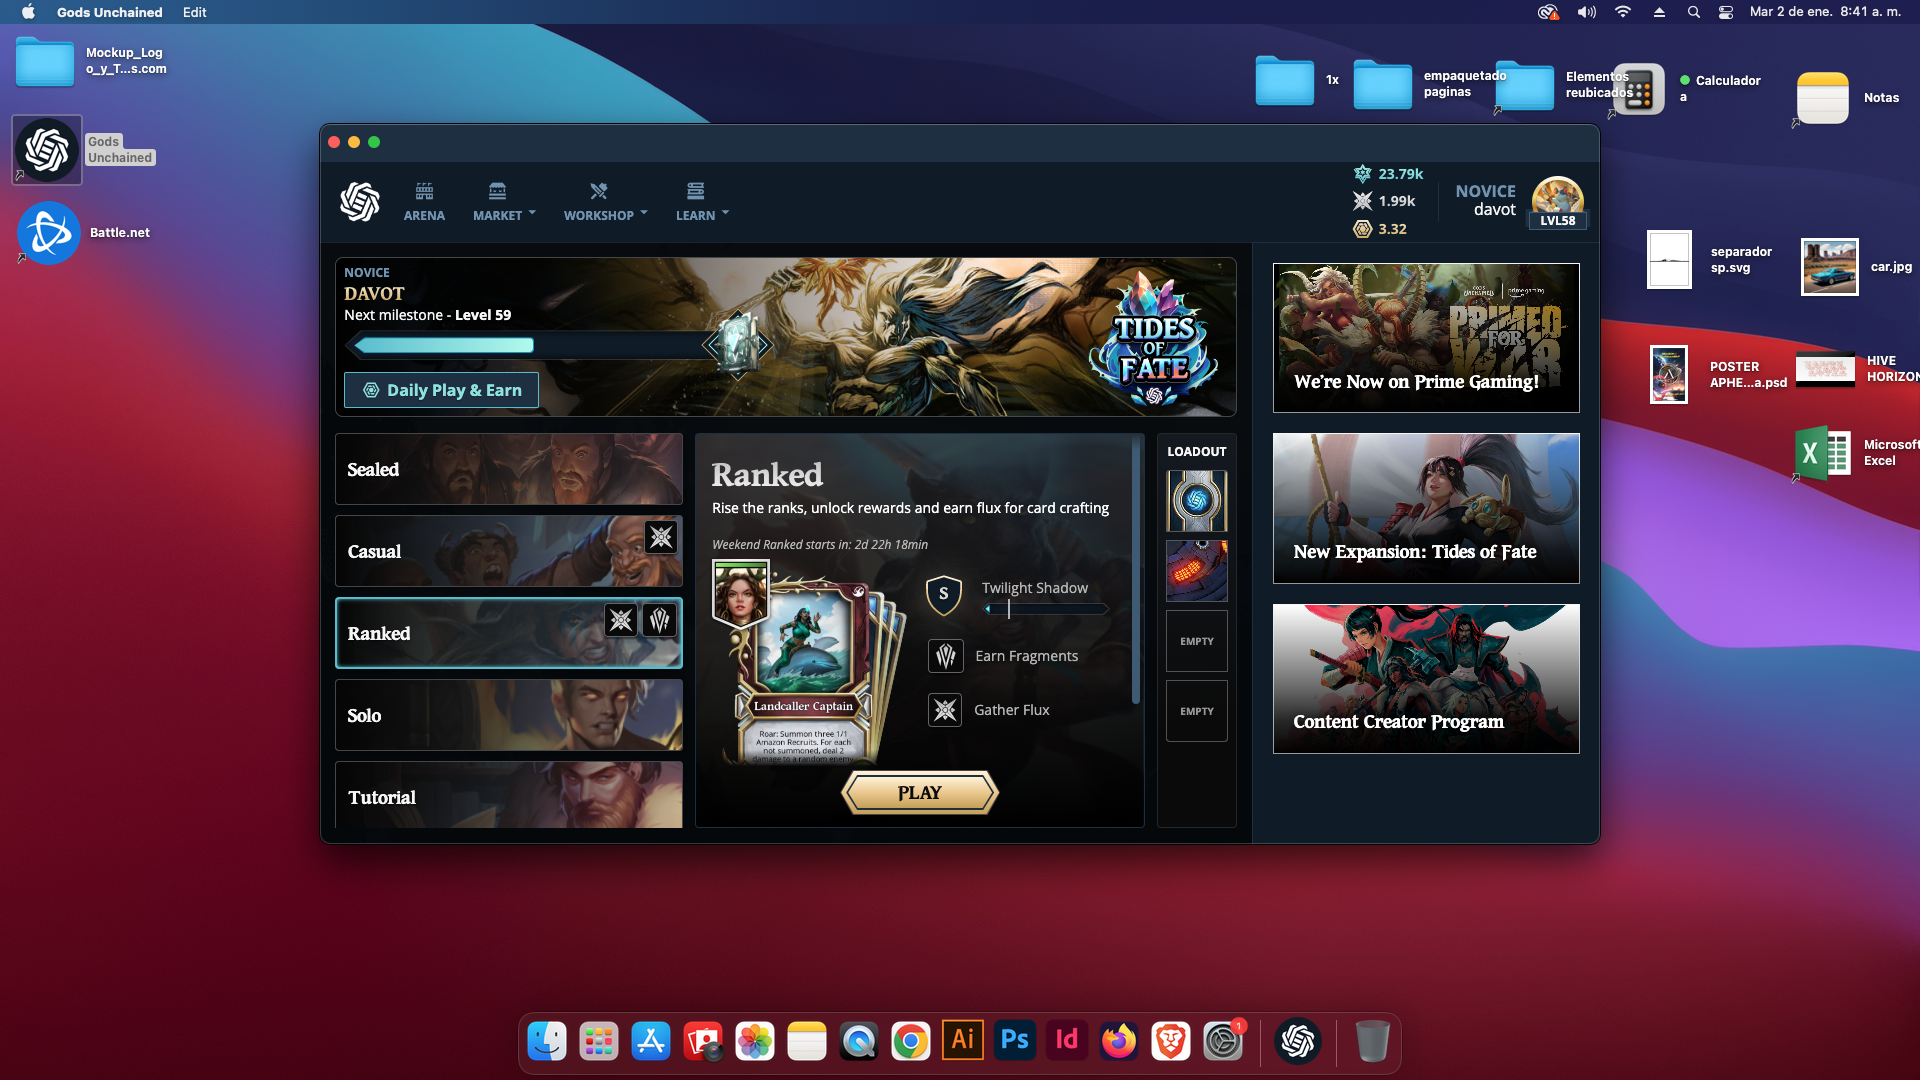Open the Edit menu in menu bar
Viewport: 1920px width, 1080px height.
195,12
